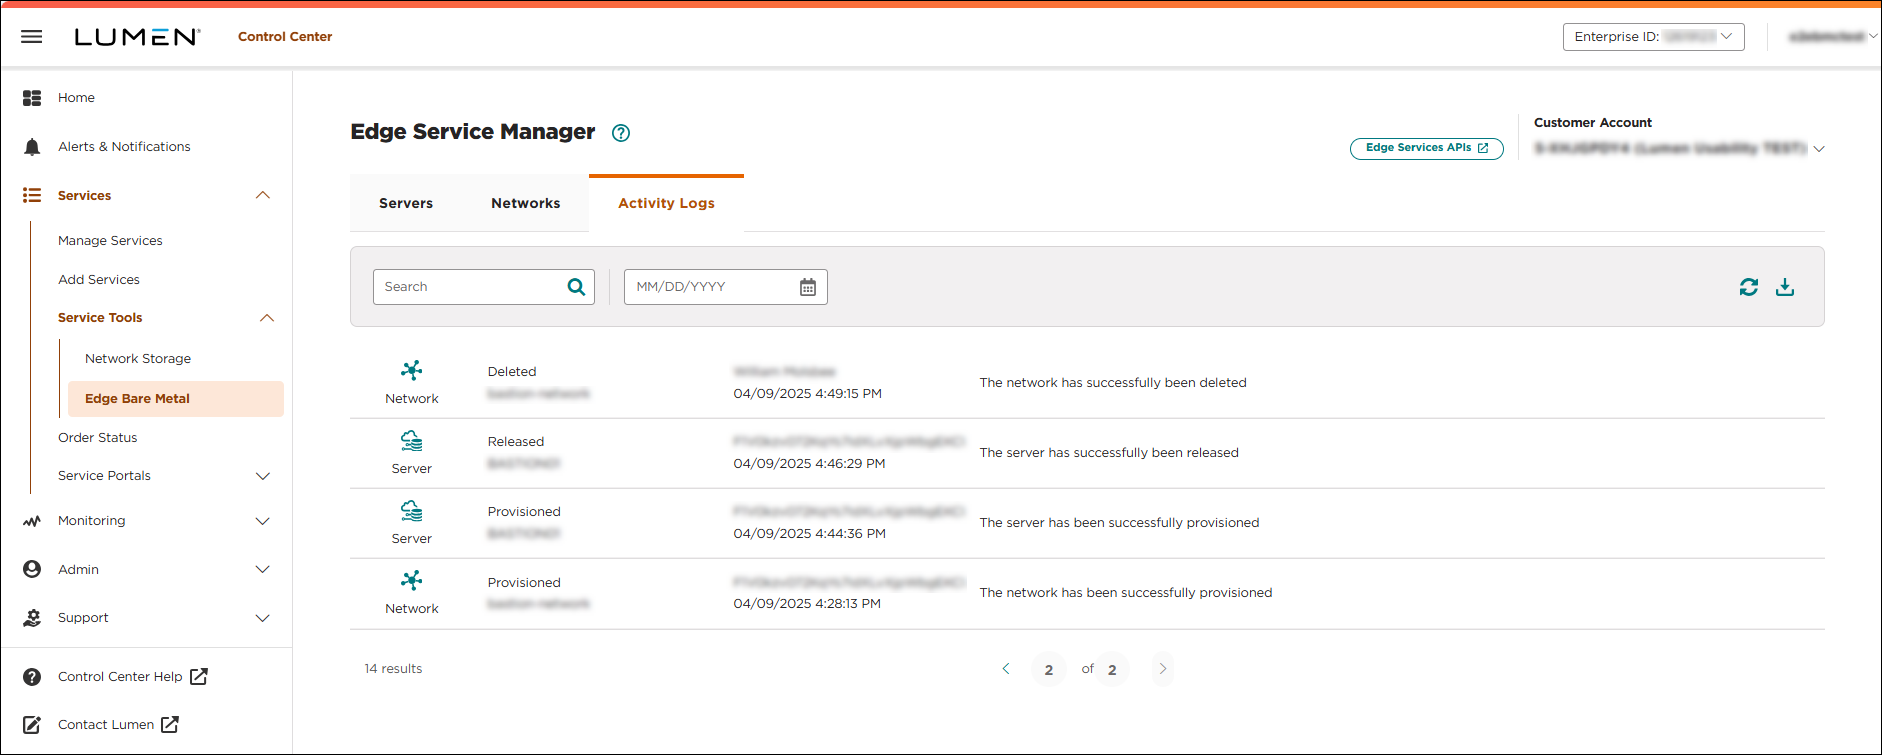Click the Home dashboard icon
1882x755 pixels.
point(32,98)
